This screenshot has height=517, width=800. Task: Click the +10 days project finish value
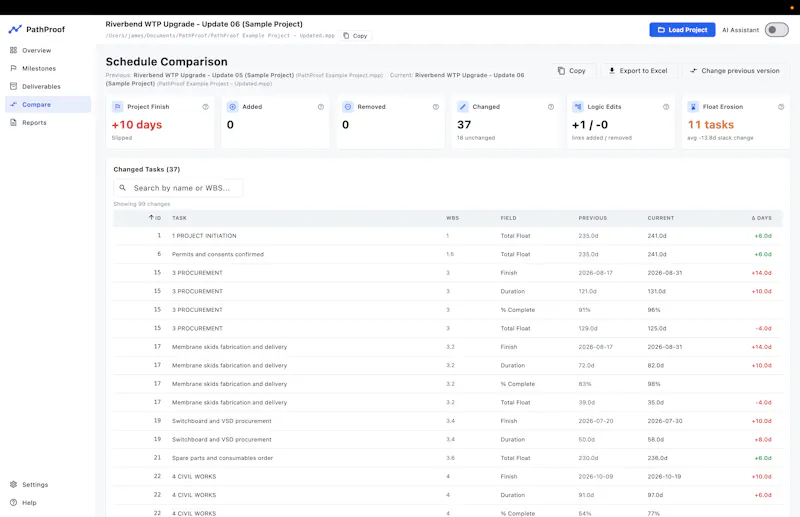click(x=137, y=125)
